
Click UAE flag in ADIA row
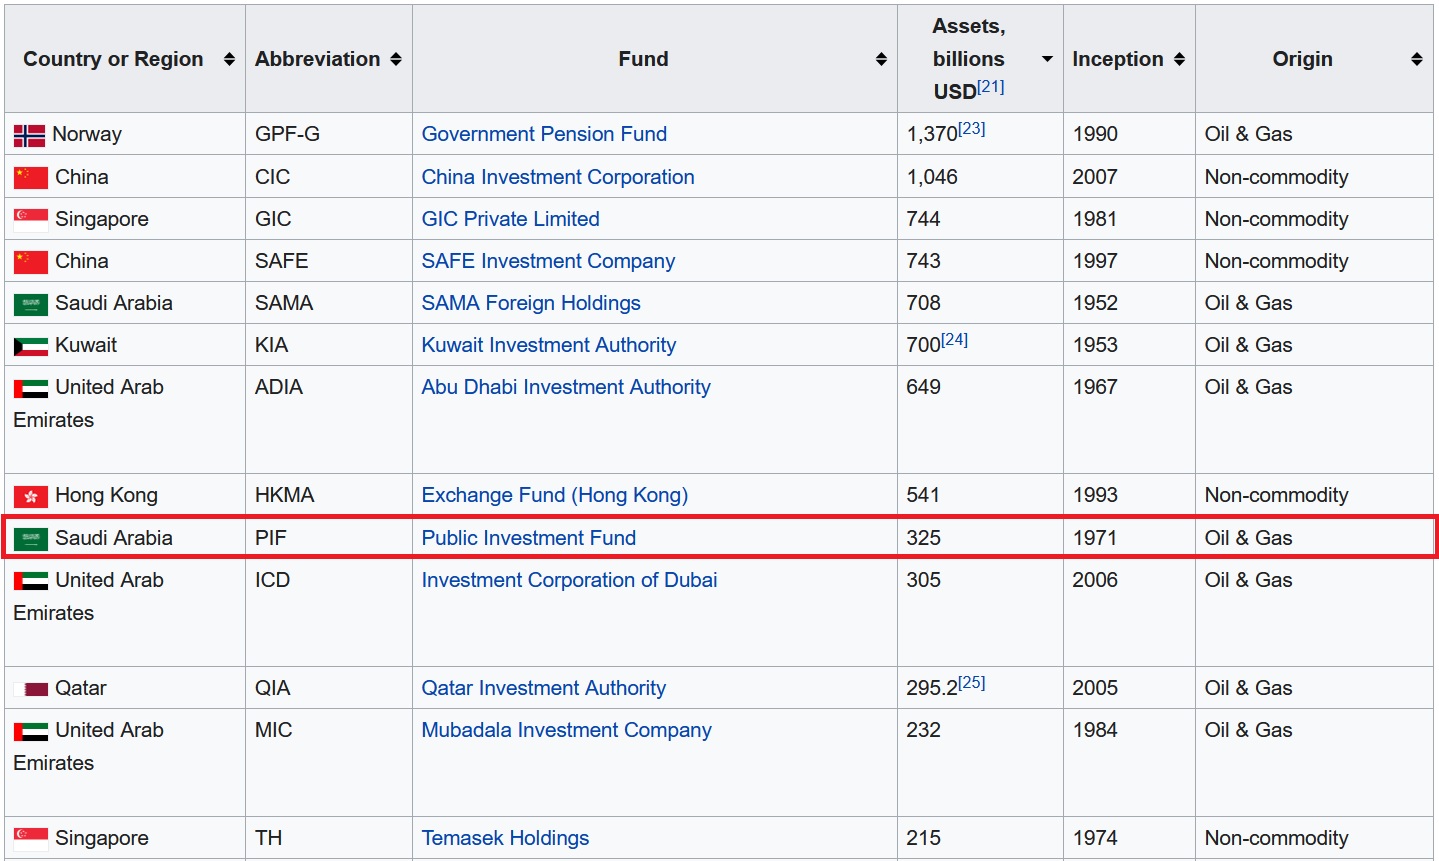(31, 388)
